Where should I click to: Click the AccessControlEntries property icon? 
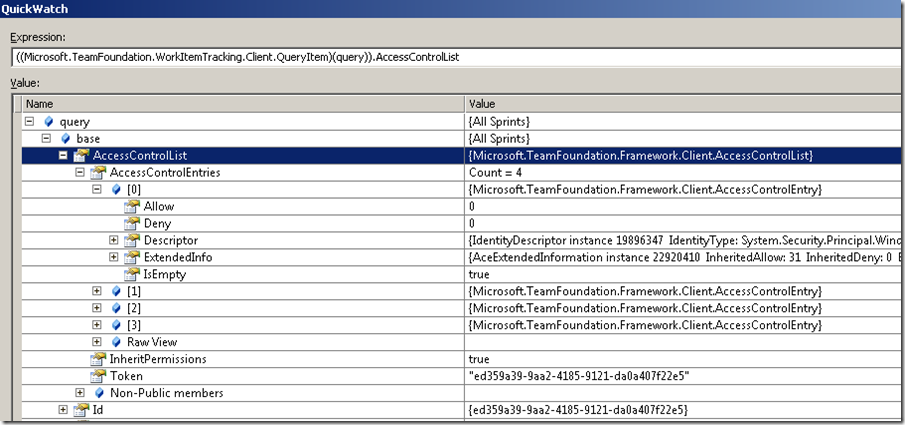(99, 172)
